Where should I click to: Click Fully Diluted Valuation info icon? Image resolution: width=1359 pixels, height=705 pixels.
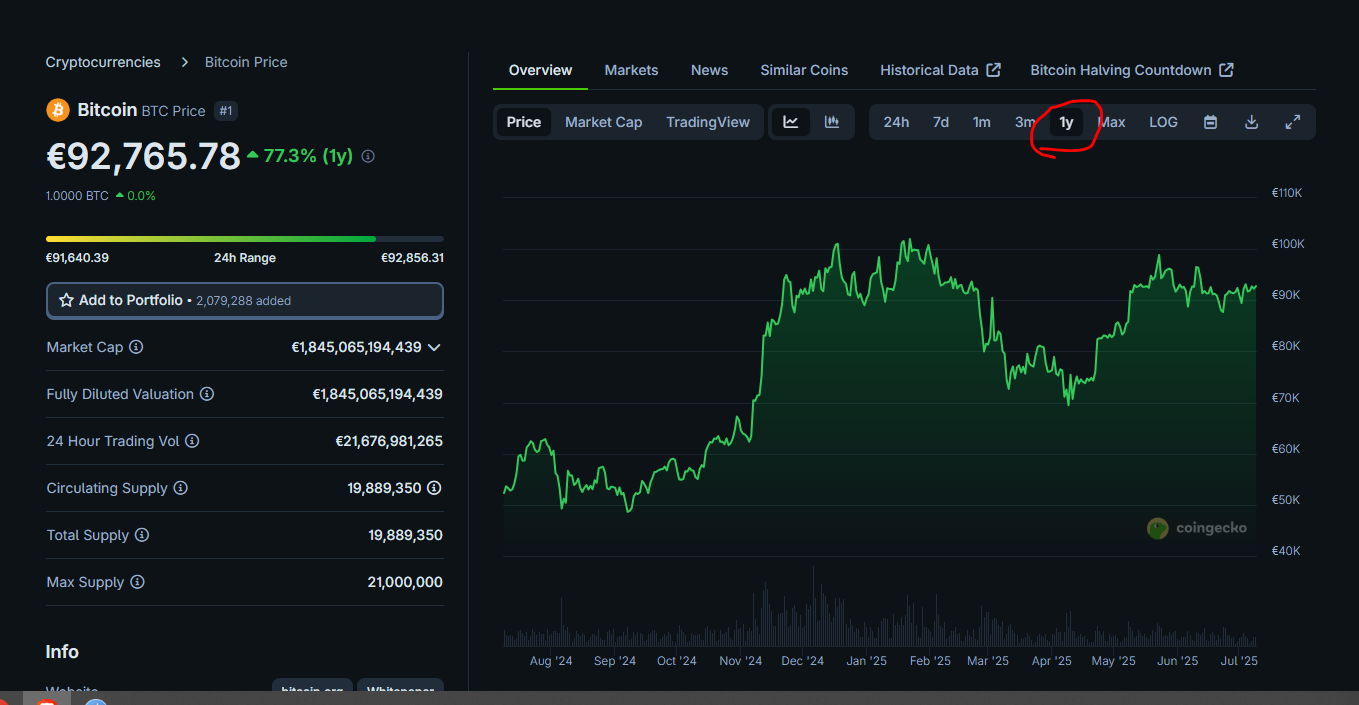point(207,394)
